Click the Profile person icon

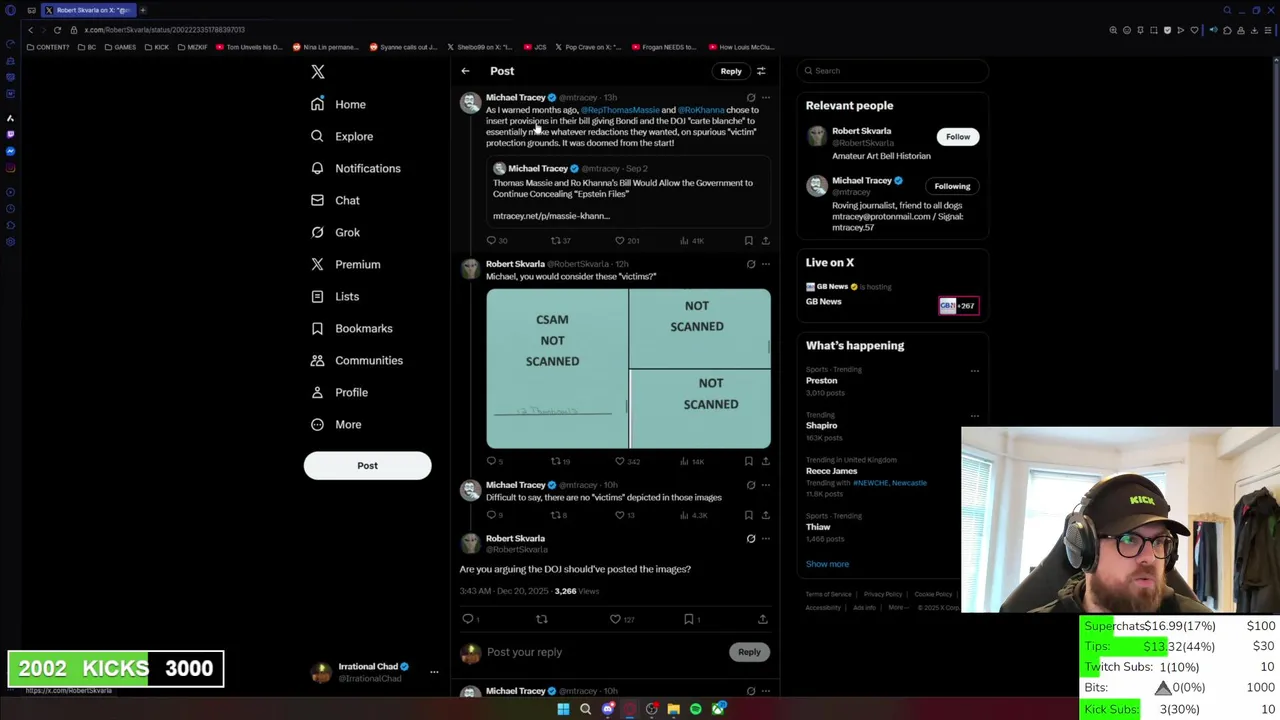317,392
